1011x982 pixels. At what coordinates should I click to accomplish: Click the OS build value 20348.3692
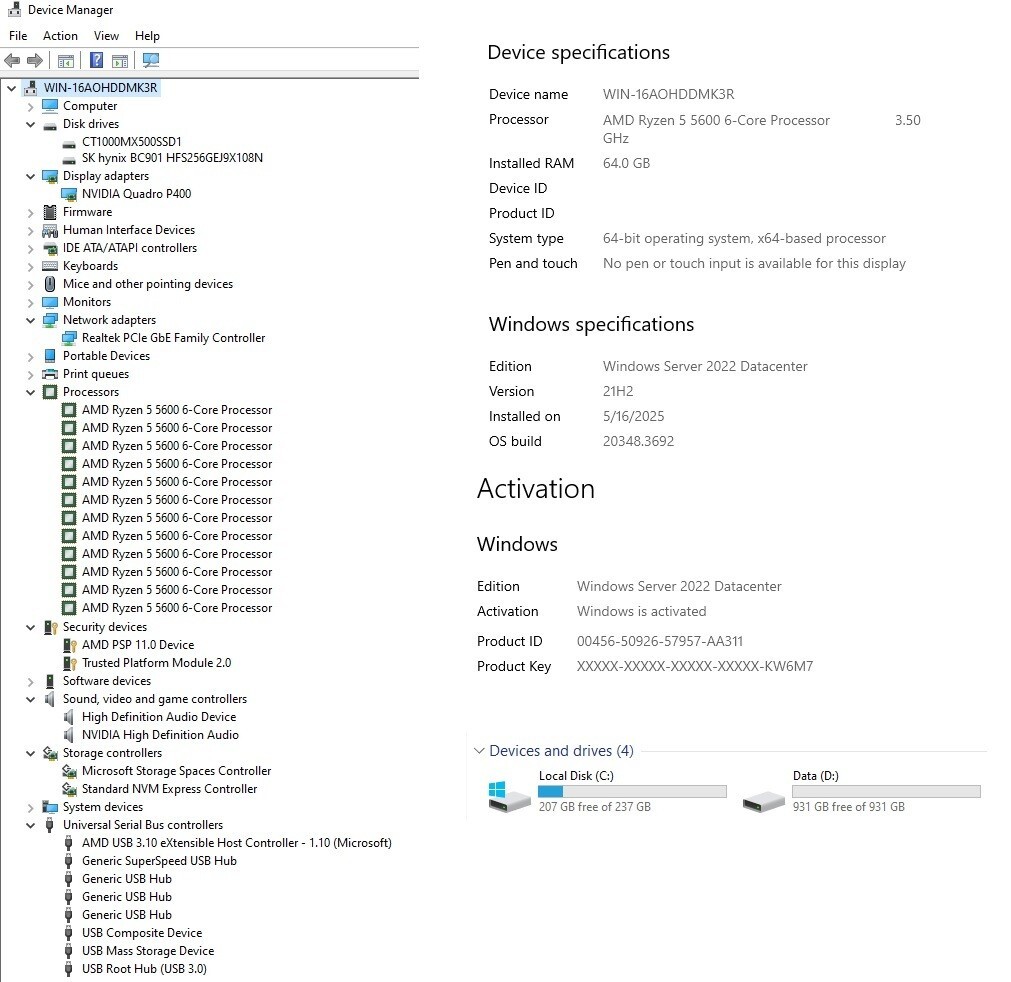point(638,442)
